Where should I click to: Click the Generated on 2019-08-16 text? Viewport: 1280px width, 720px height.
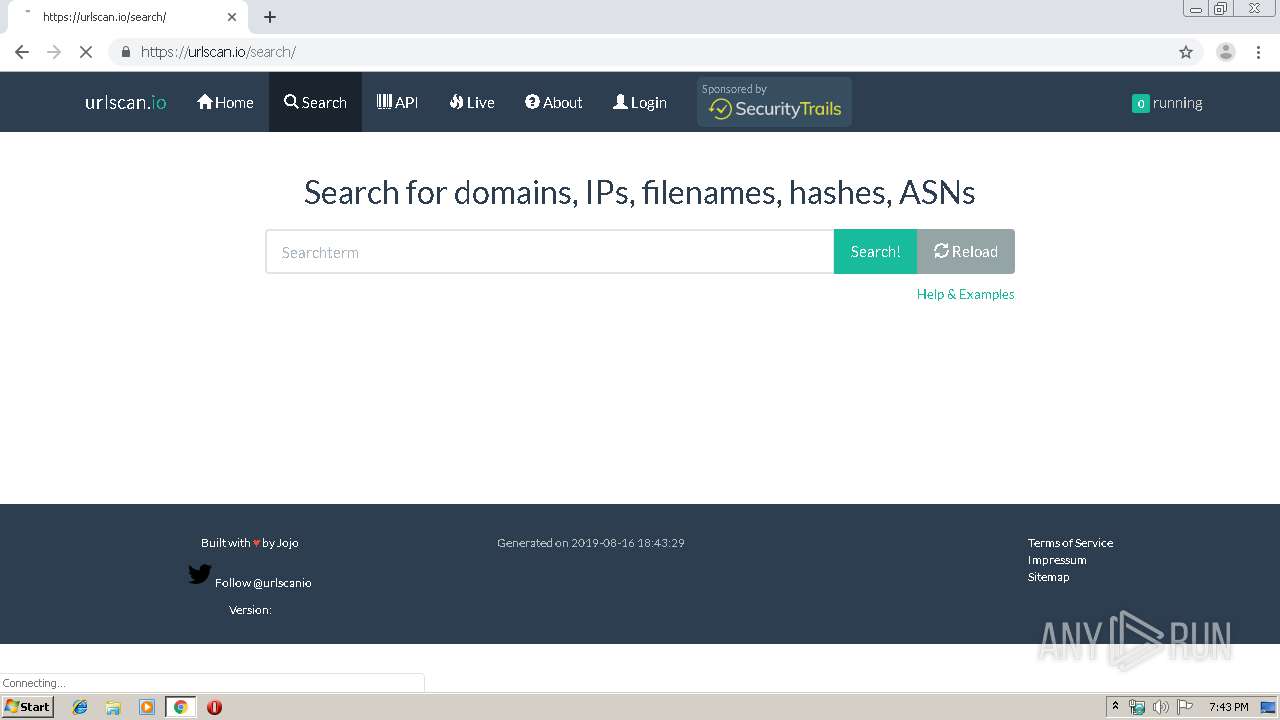point(591,543)
